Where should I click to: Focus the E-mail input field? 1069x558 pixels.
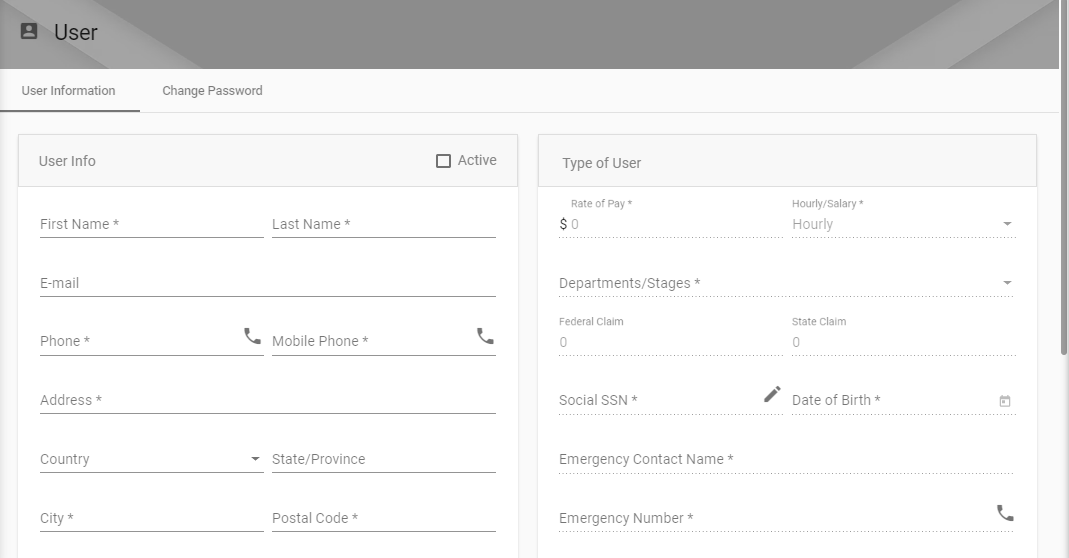pos(267,283)
